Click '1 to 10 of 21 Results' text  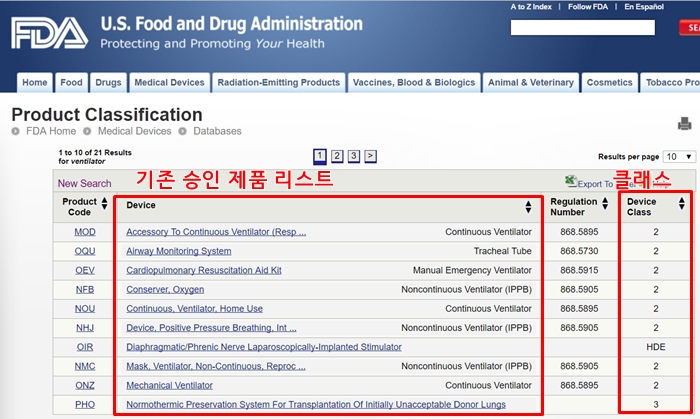coord(95,153)
